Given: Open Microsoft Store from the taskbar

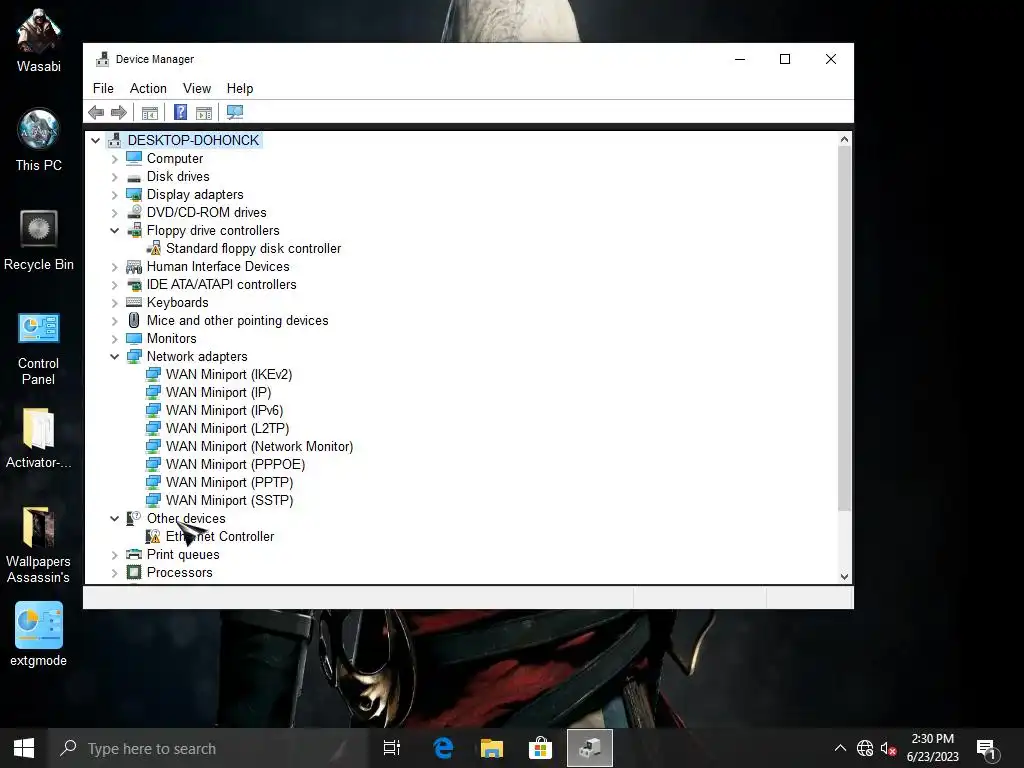Looking at the screenshot, I should (540, 748).
